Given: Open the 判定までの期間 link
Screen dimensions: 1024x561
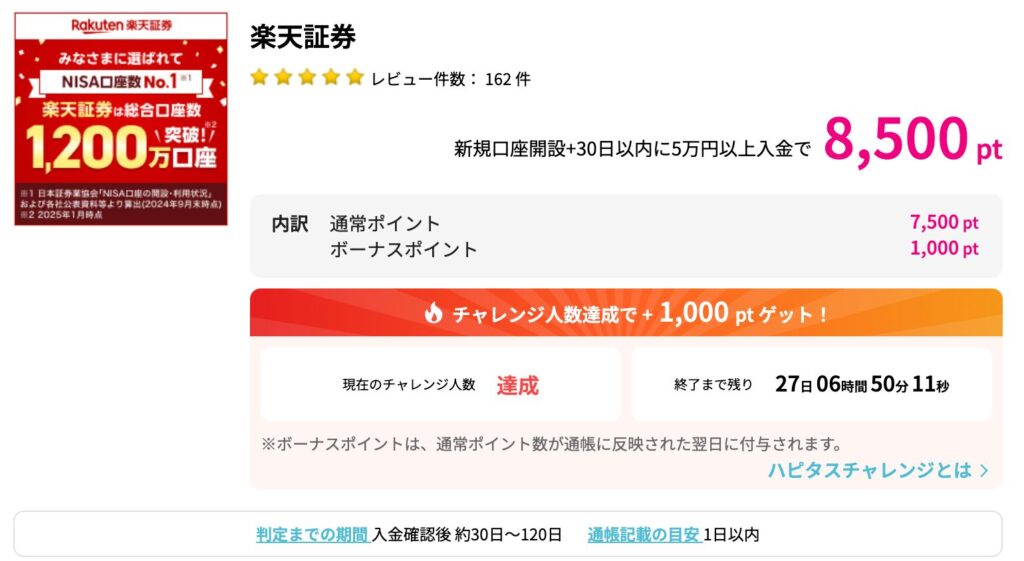Looking at the screenshot, I should click(313, 535).
